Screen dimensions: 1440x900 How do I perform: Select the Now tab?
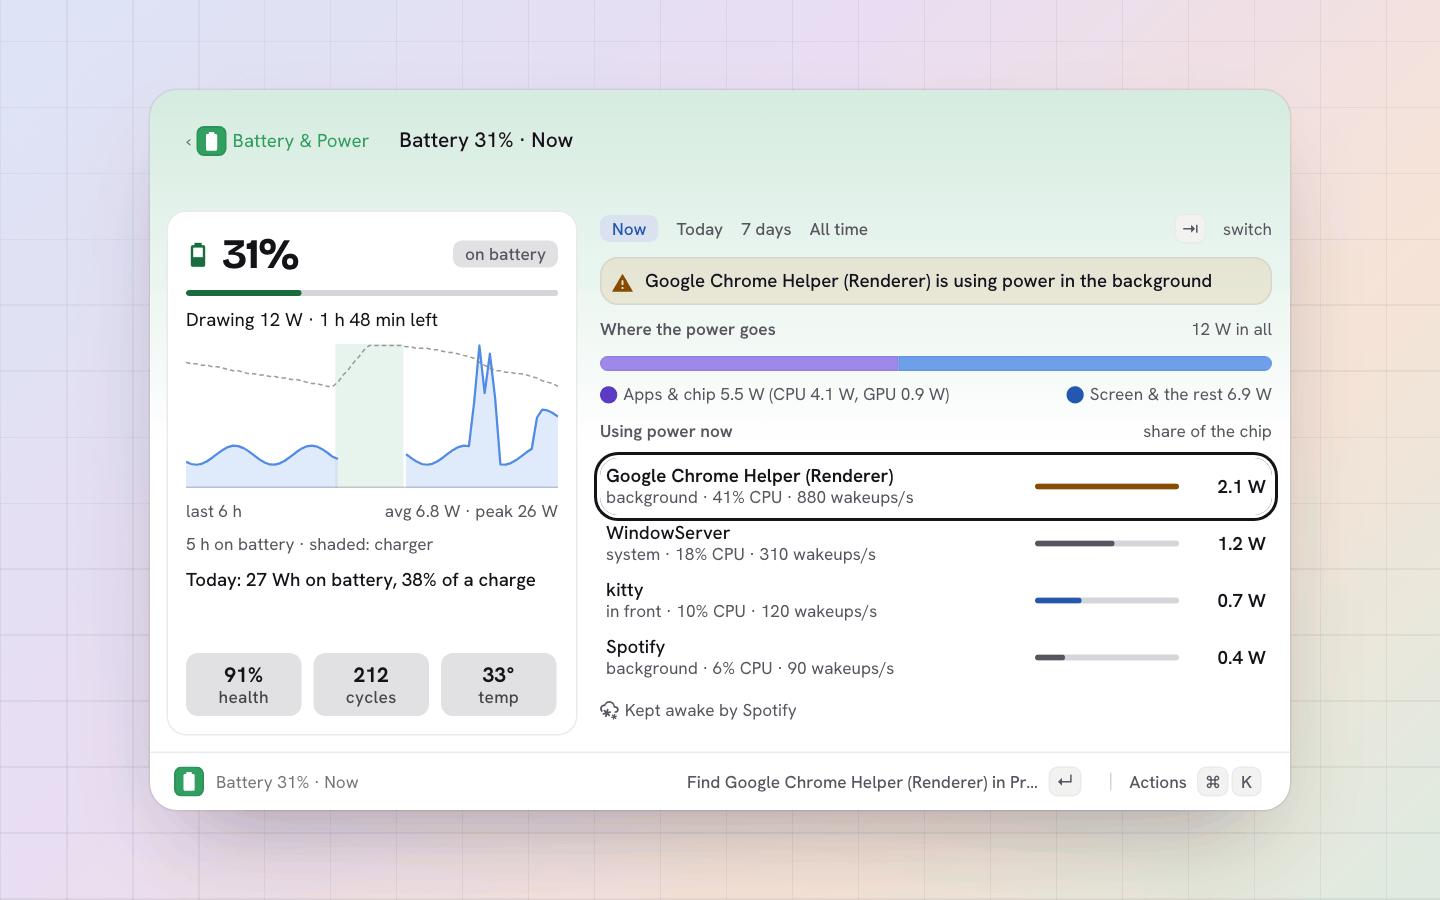tap(629, 229)
